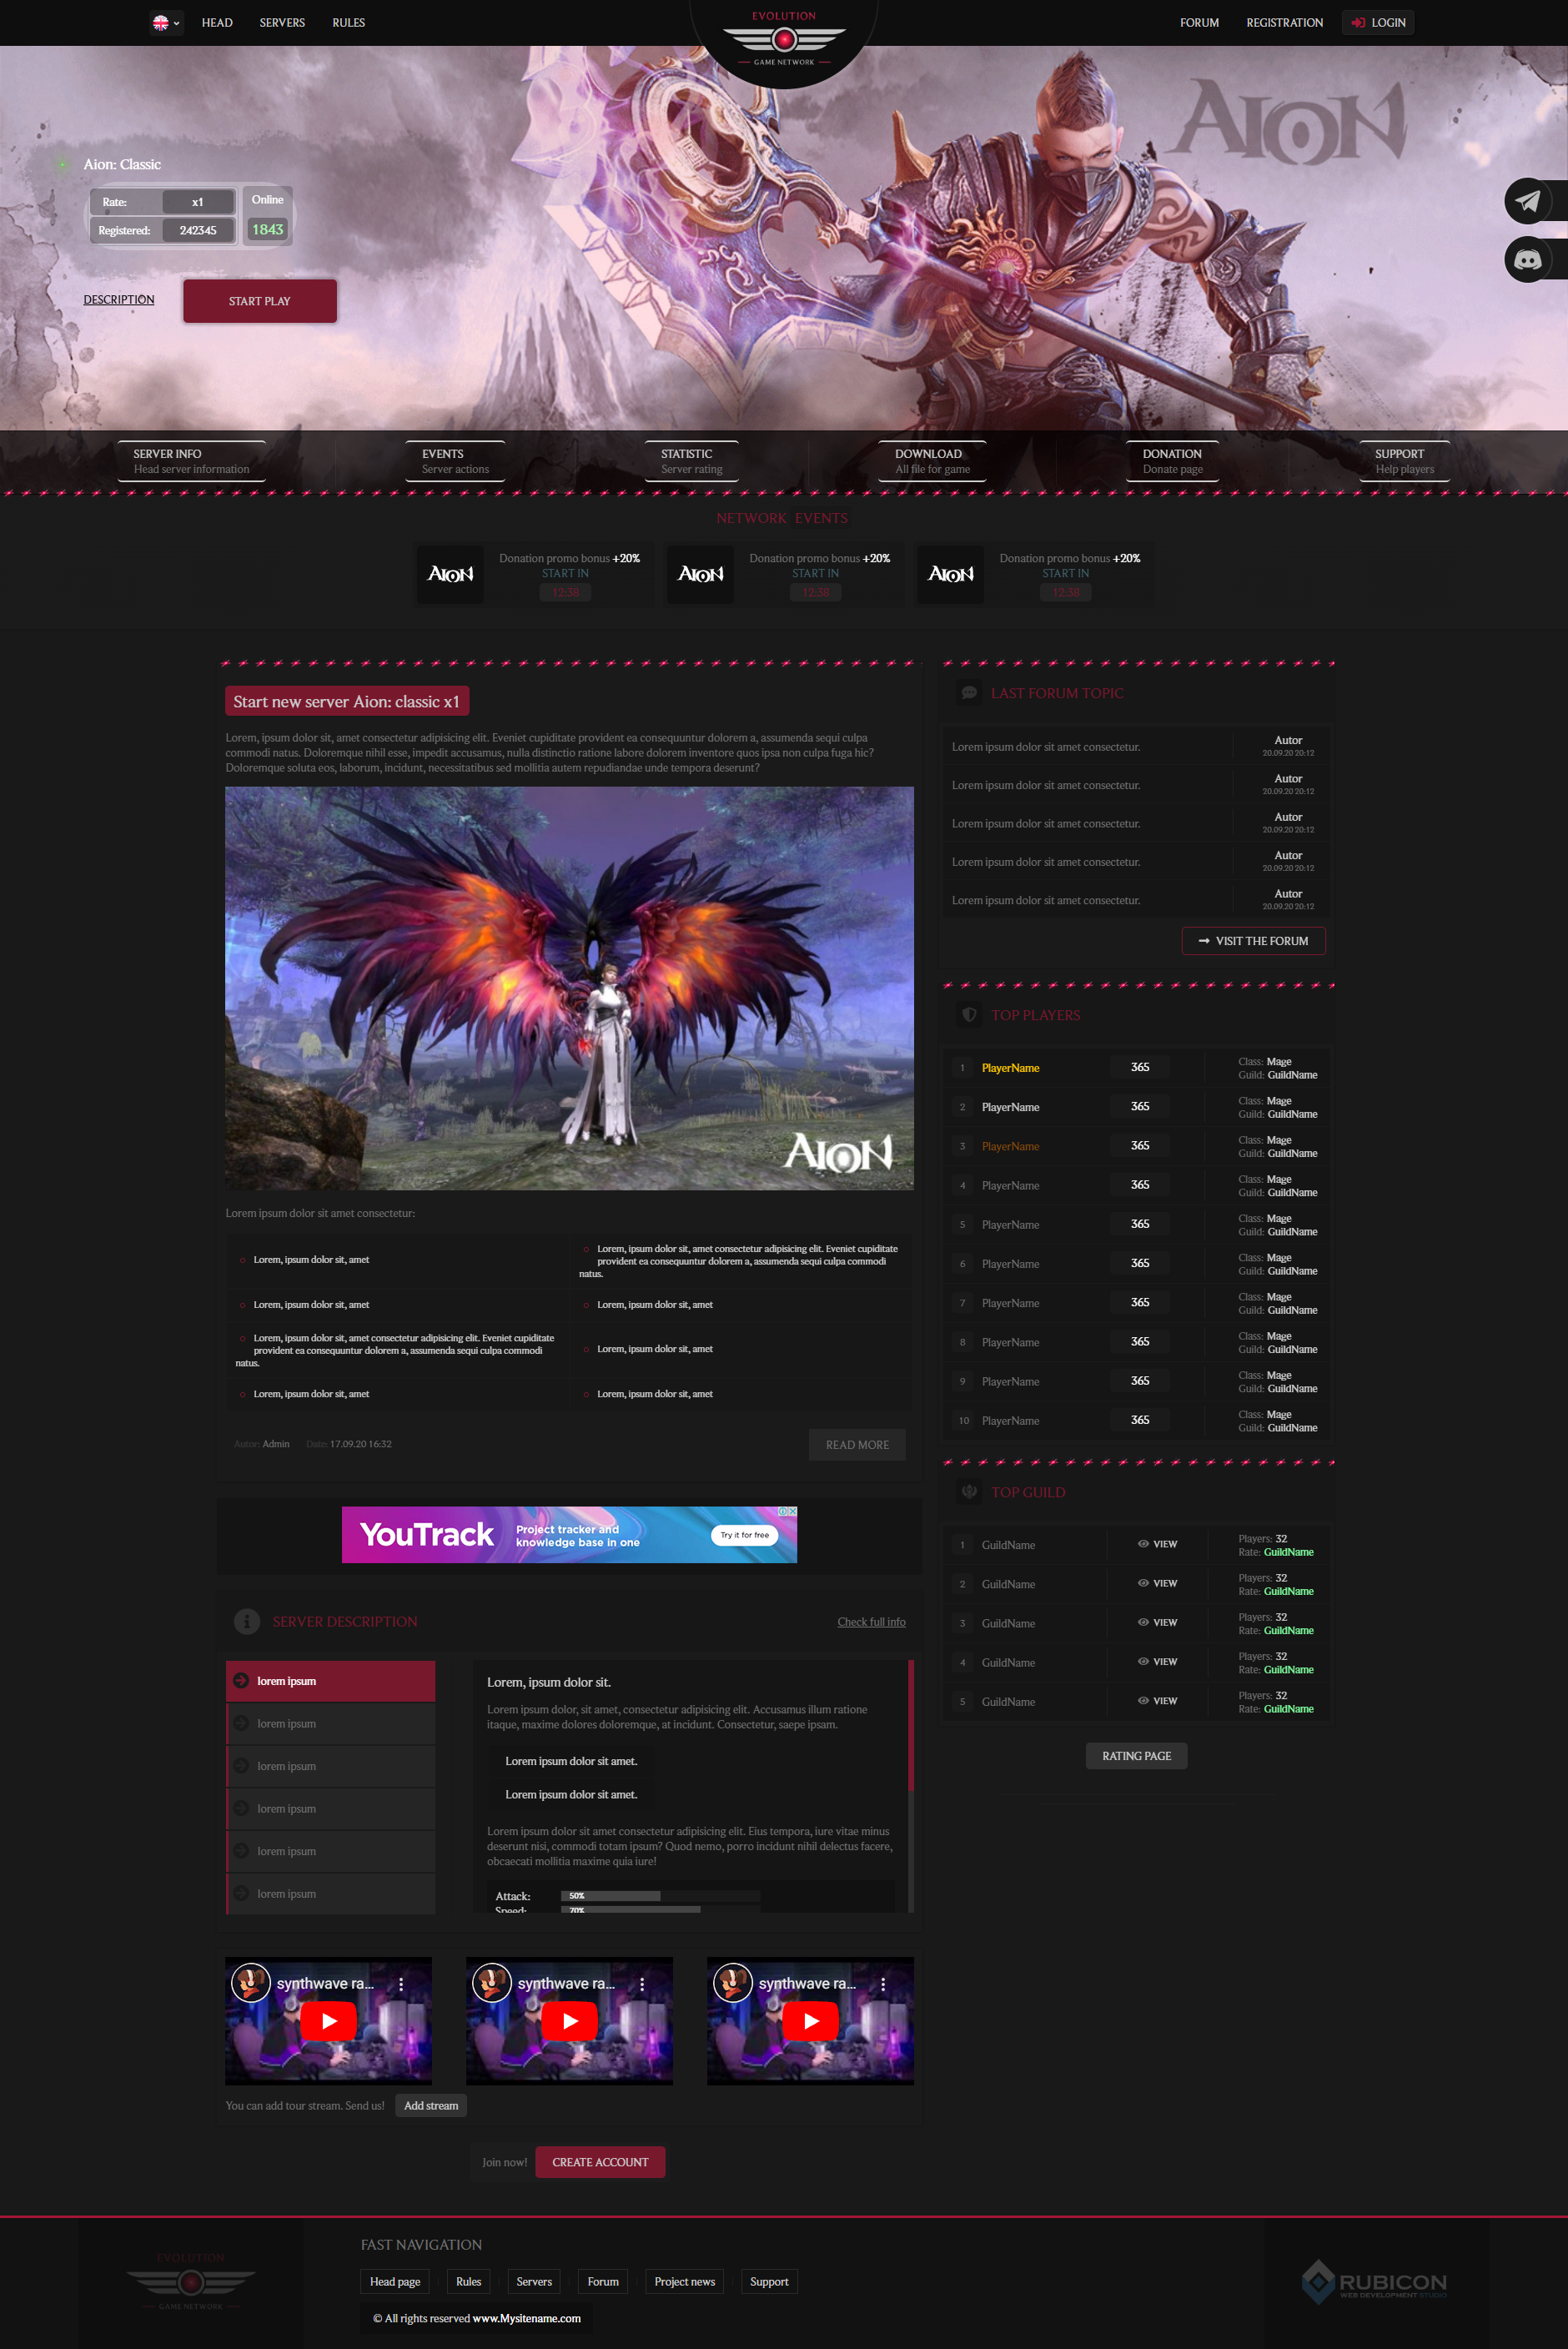Screen dimensions: 1568x2349
Task: Play the second synthwave radio video
Action: tap(569, 2021)
